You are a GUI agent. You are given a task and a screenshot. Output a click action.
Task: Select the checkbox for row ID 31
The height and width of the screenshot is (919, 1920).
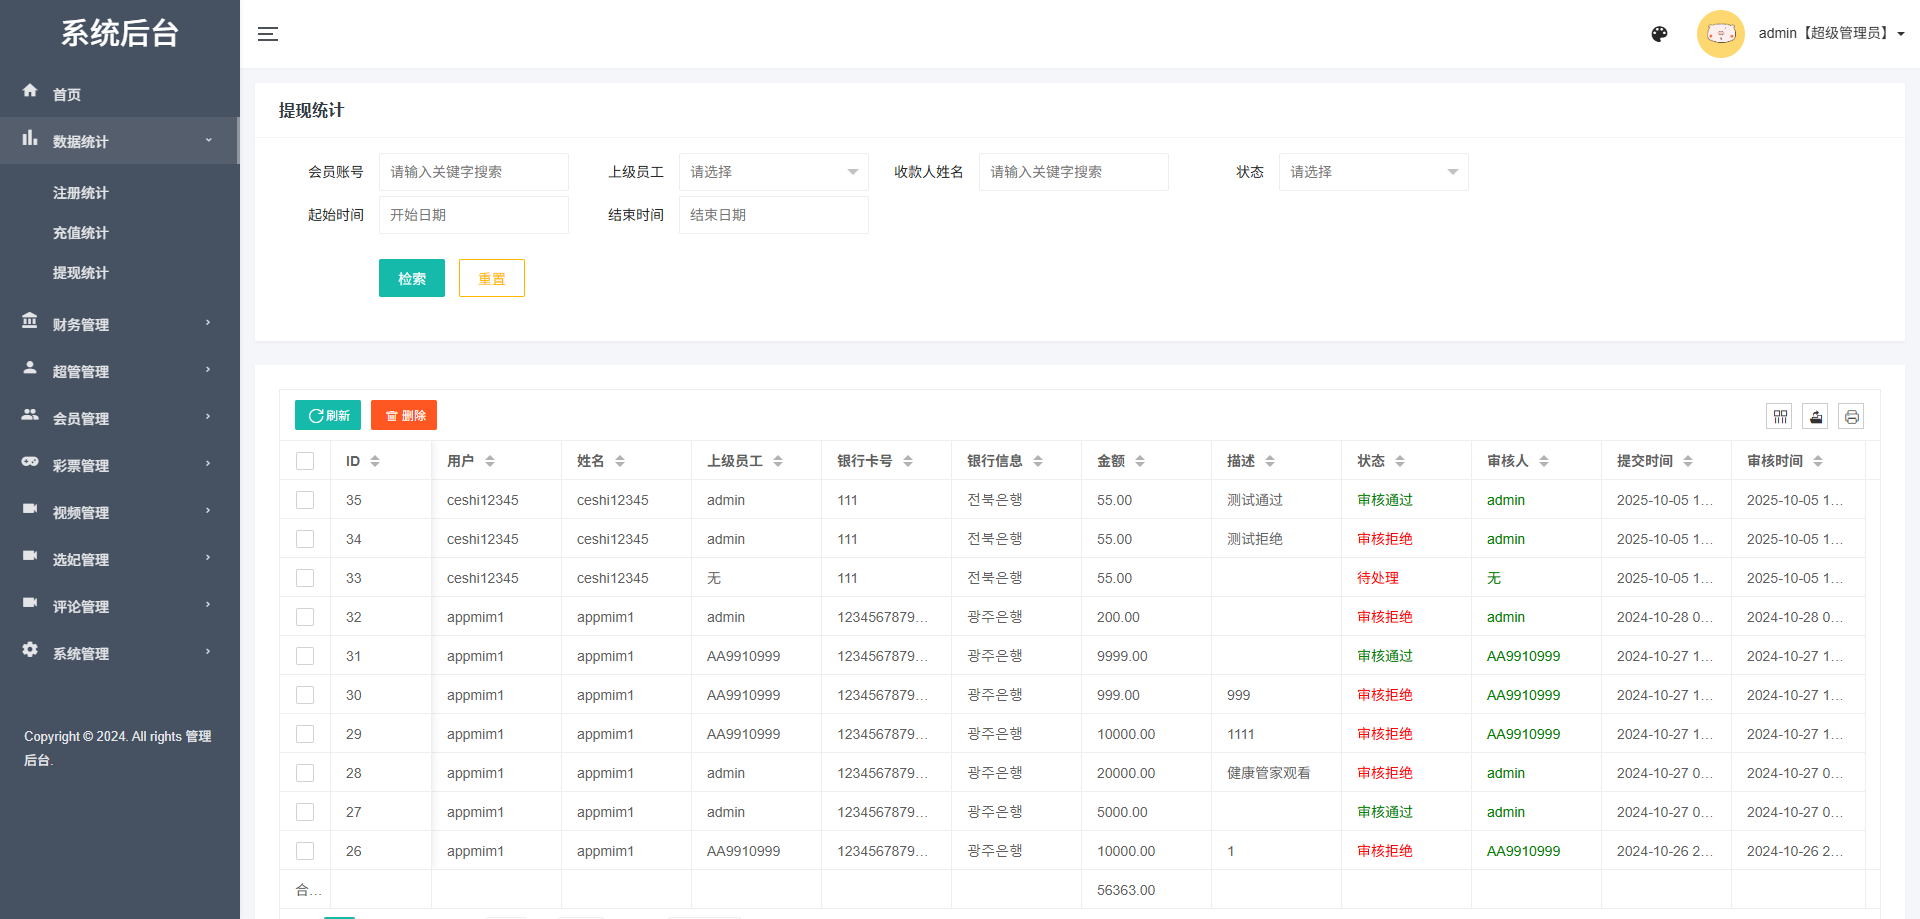click(305, 656)
